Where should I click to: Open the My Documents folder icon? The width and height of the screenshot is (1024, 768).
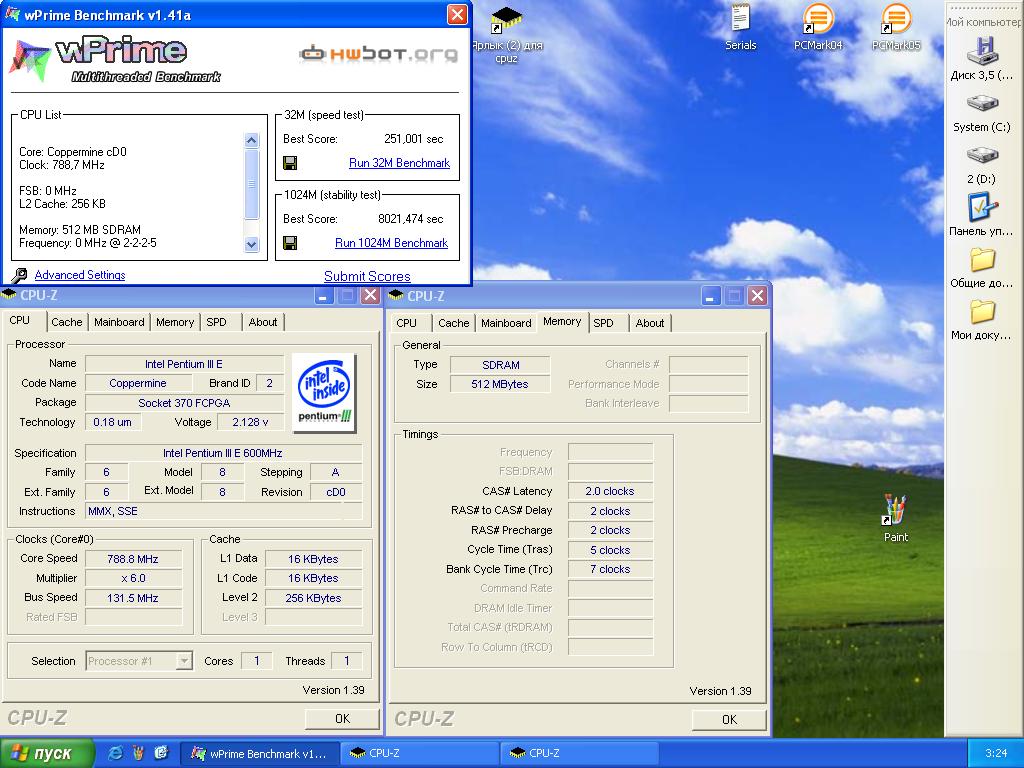982,312
